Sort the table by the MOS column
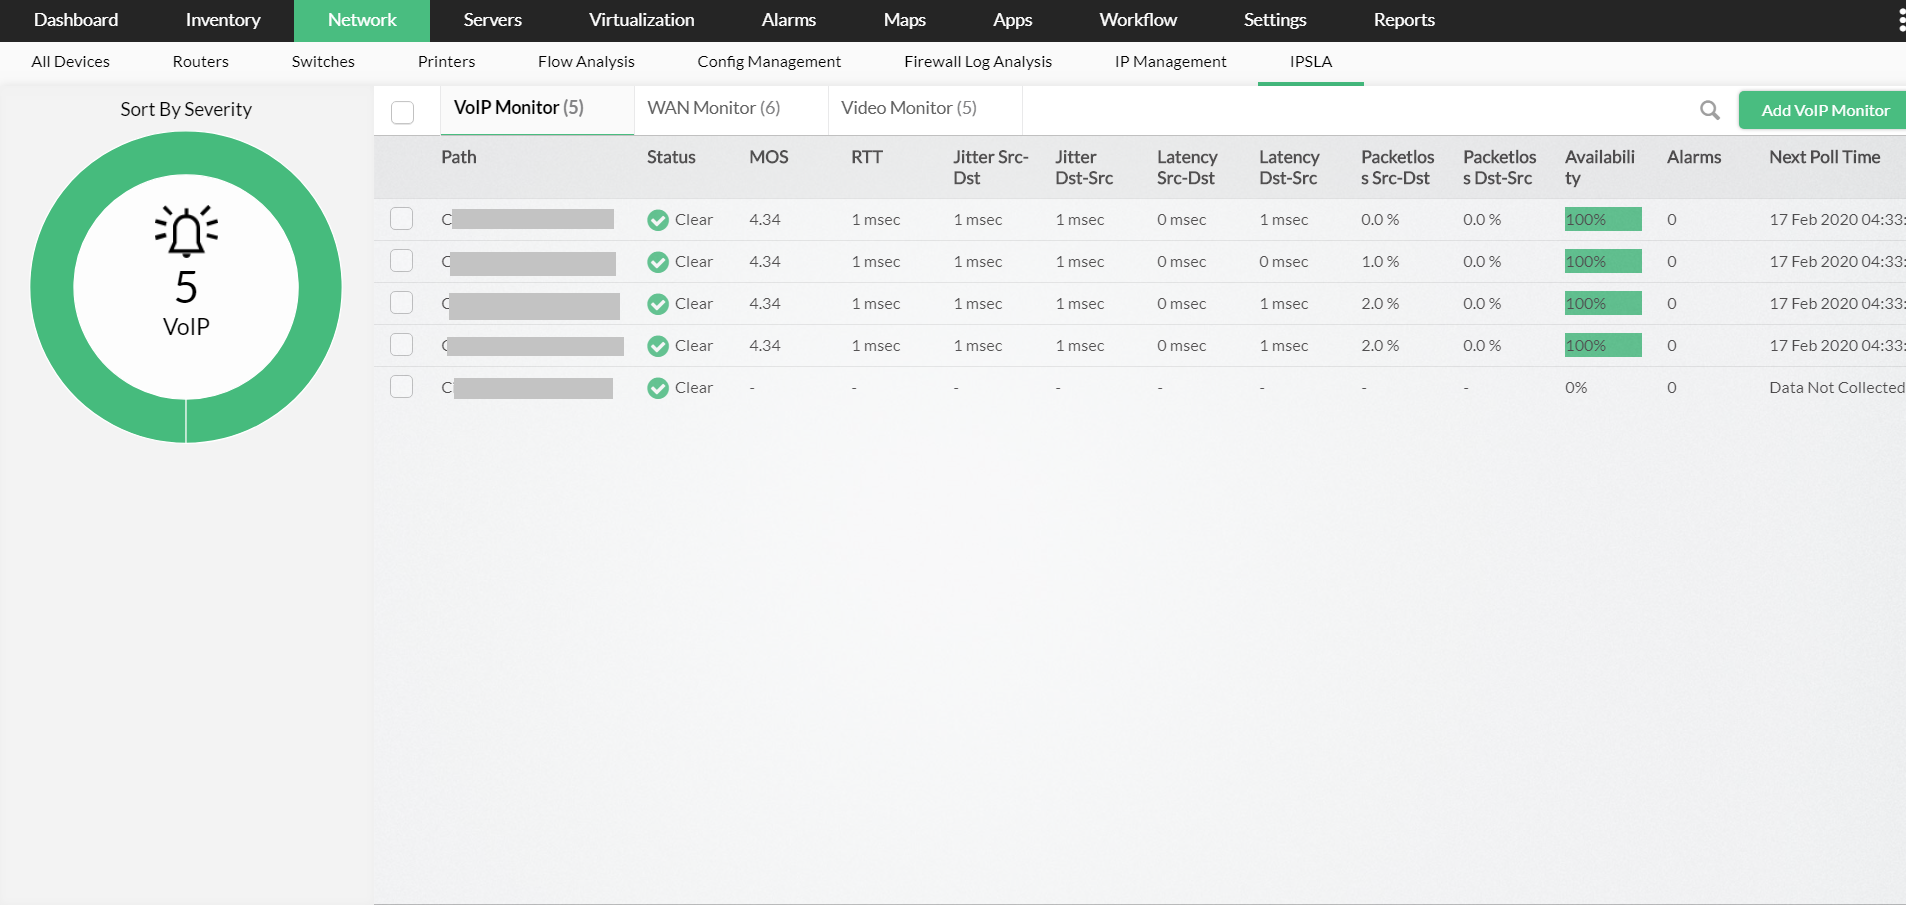Image resolution: width=1906 pixels, height=905 pixels. [x=769, y=157]
